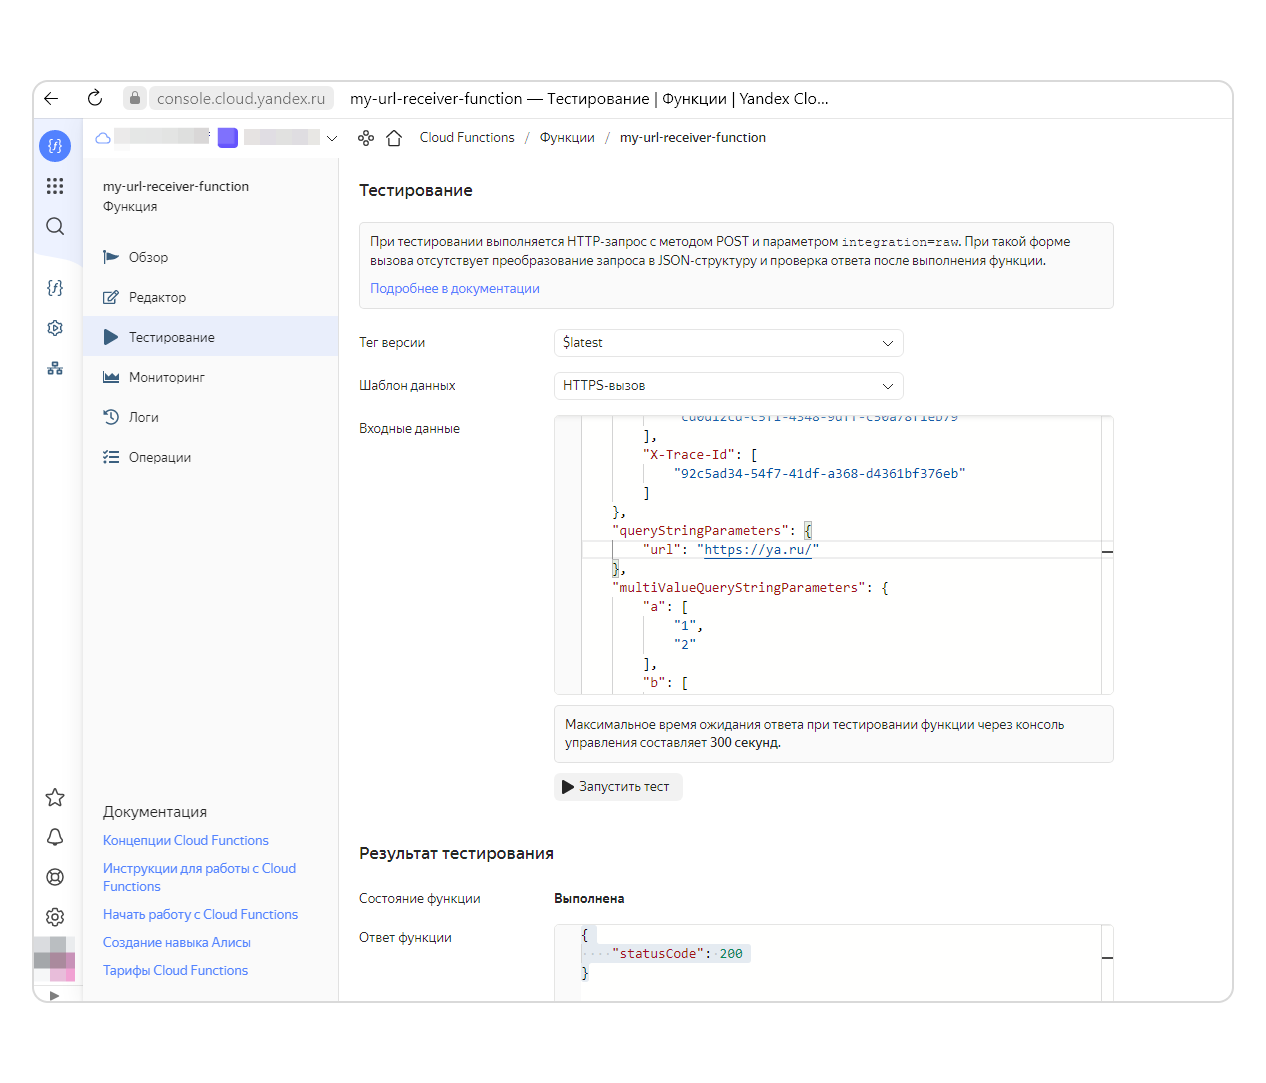Click the search magnifier icon in the rail

[55, 226]
